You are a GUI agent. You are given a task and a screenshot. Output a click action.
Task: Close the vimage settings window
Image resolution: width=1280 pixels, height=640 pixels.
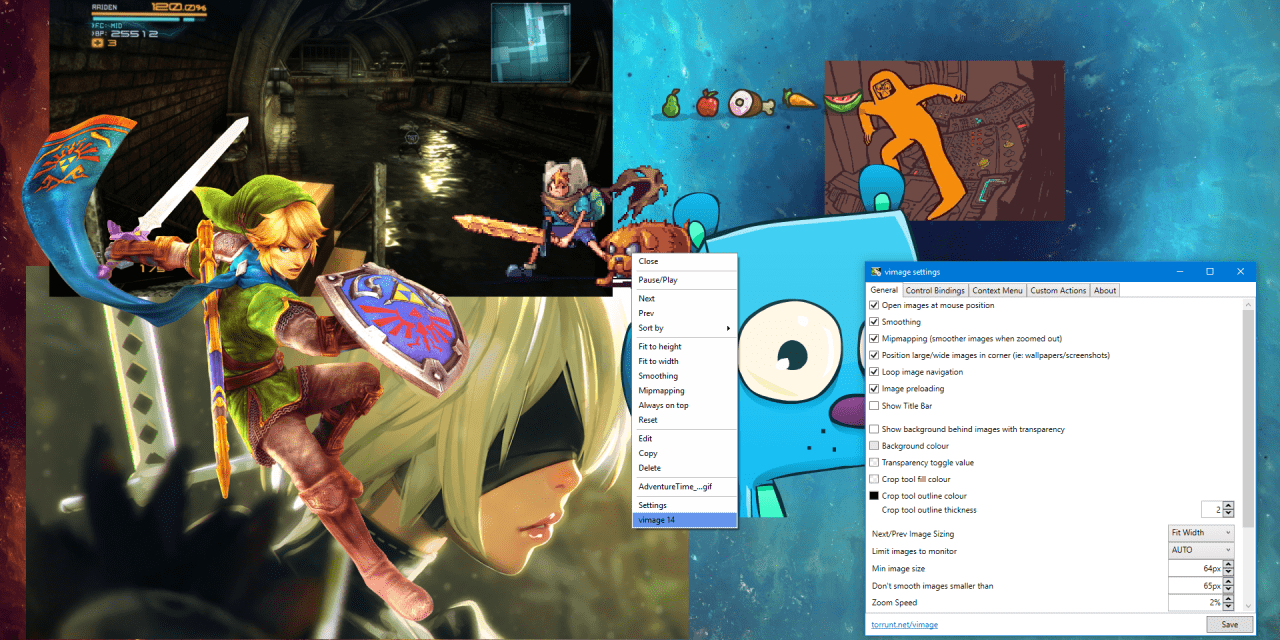tap(1241, 271)
